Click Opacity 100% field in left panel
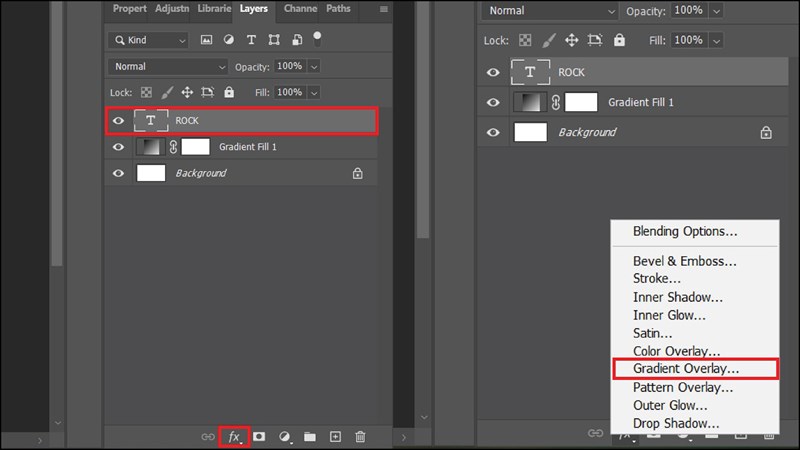Screen dimensions: 800x450 (x=290, y=66)
